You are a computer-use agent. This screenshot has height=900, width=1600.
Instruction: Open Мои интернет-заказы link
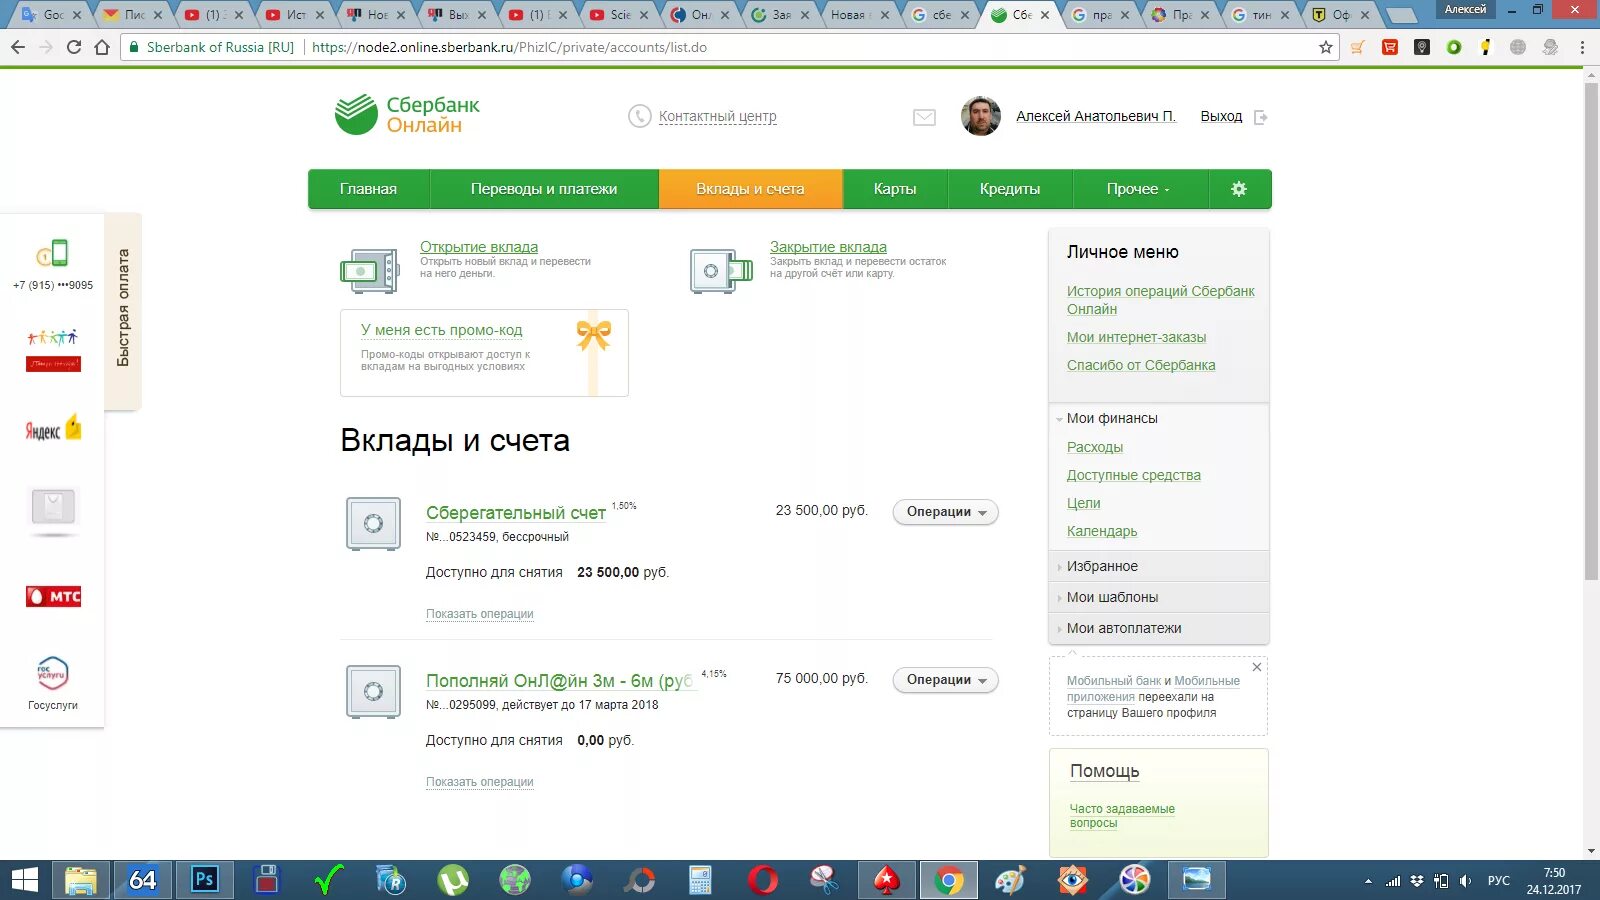pos(1136,337)
